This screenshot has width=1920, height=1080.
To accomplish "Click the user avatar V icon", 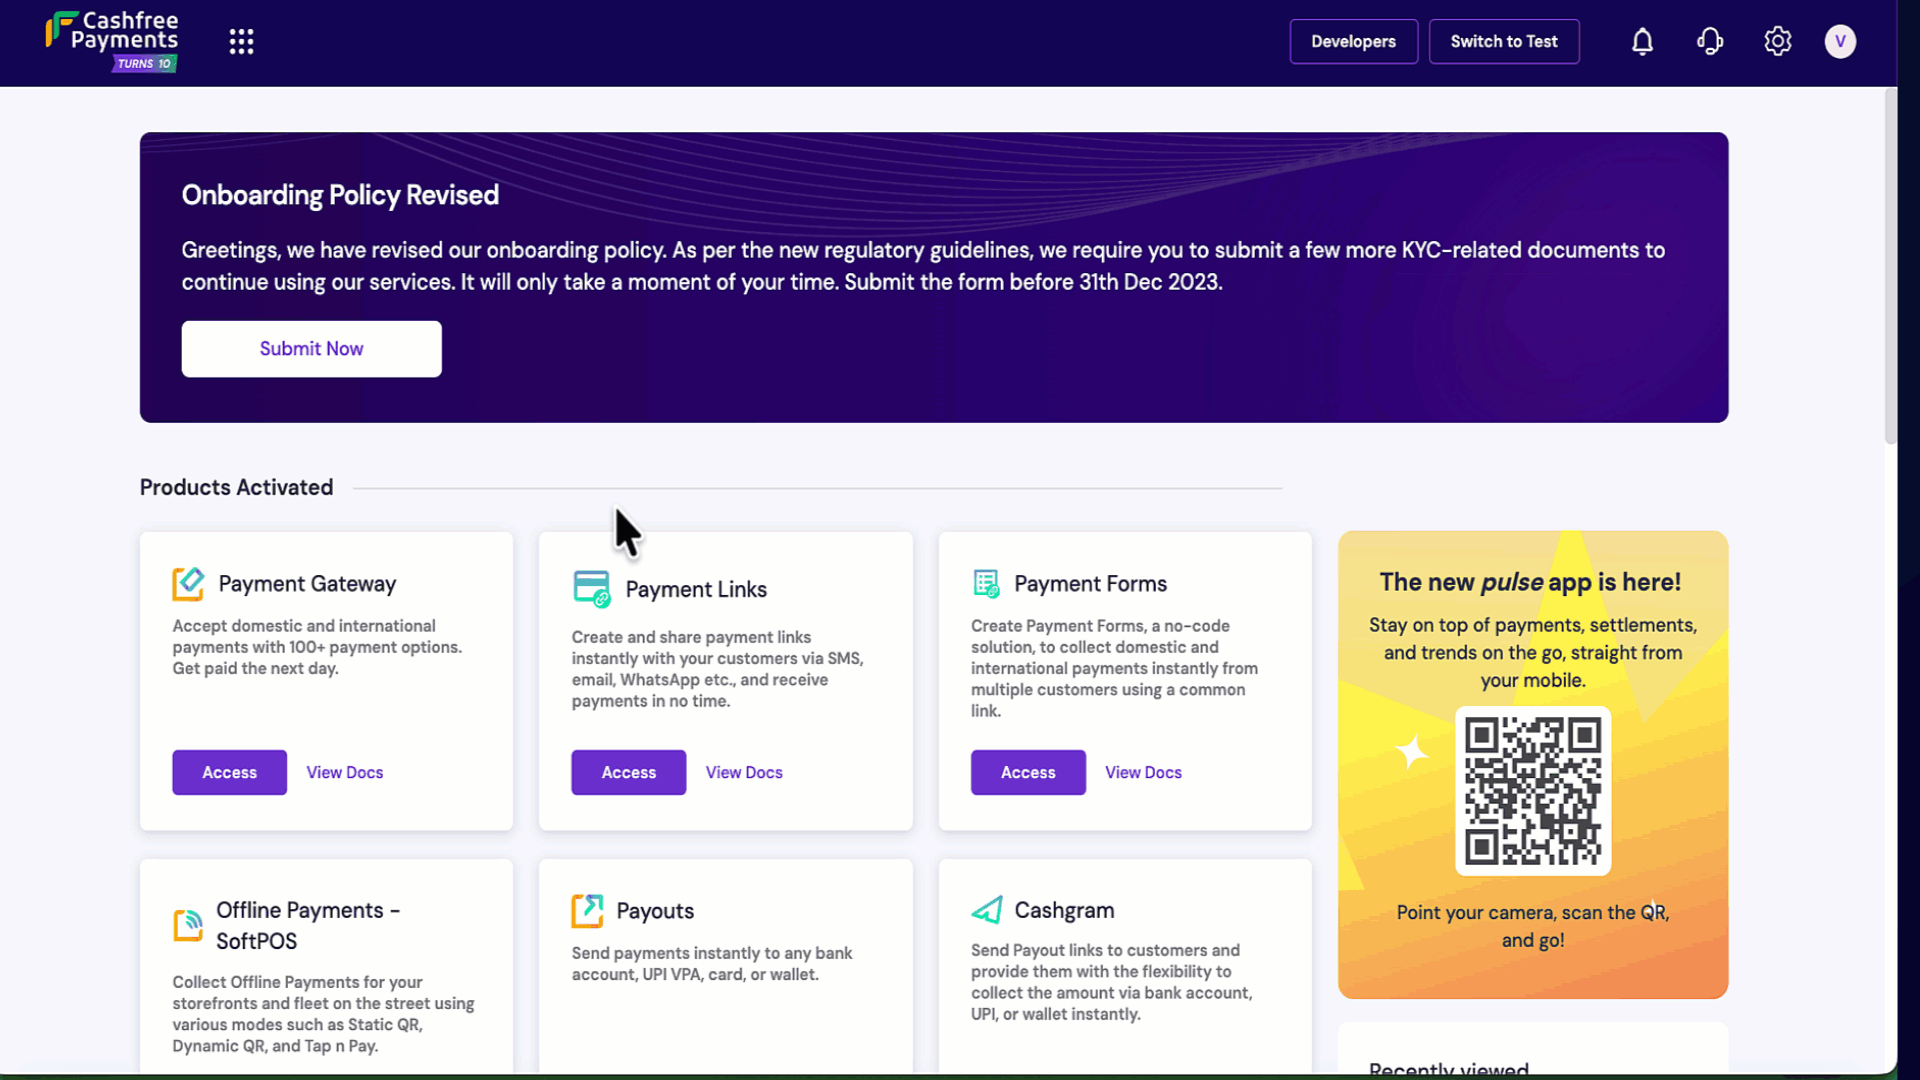I will 1840,41.
